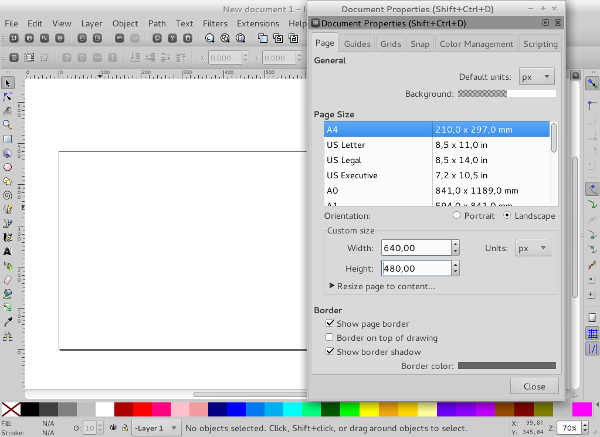Select the Paint Bucket tool
This screenshot has width=600, height=437.
click(8, 294)
